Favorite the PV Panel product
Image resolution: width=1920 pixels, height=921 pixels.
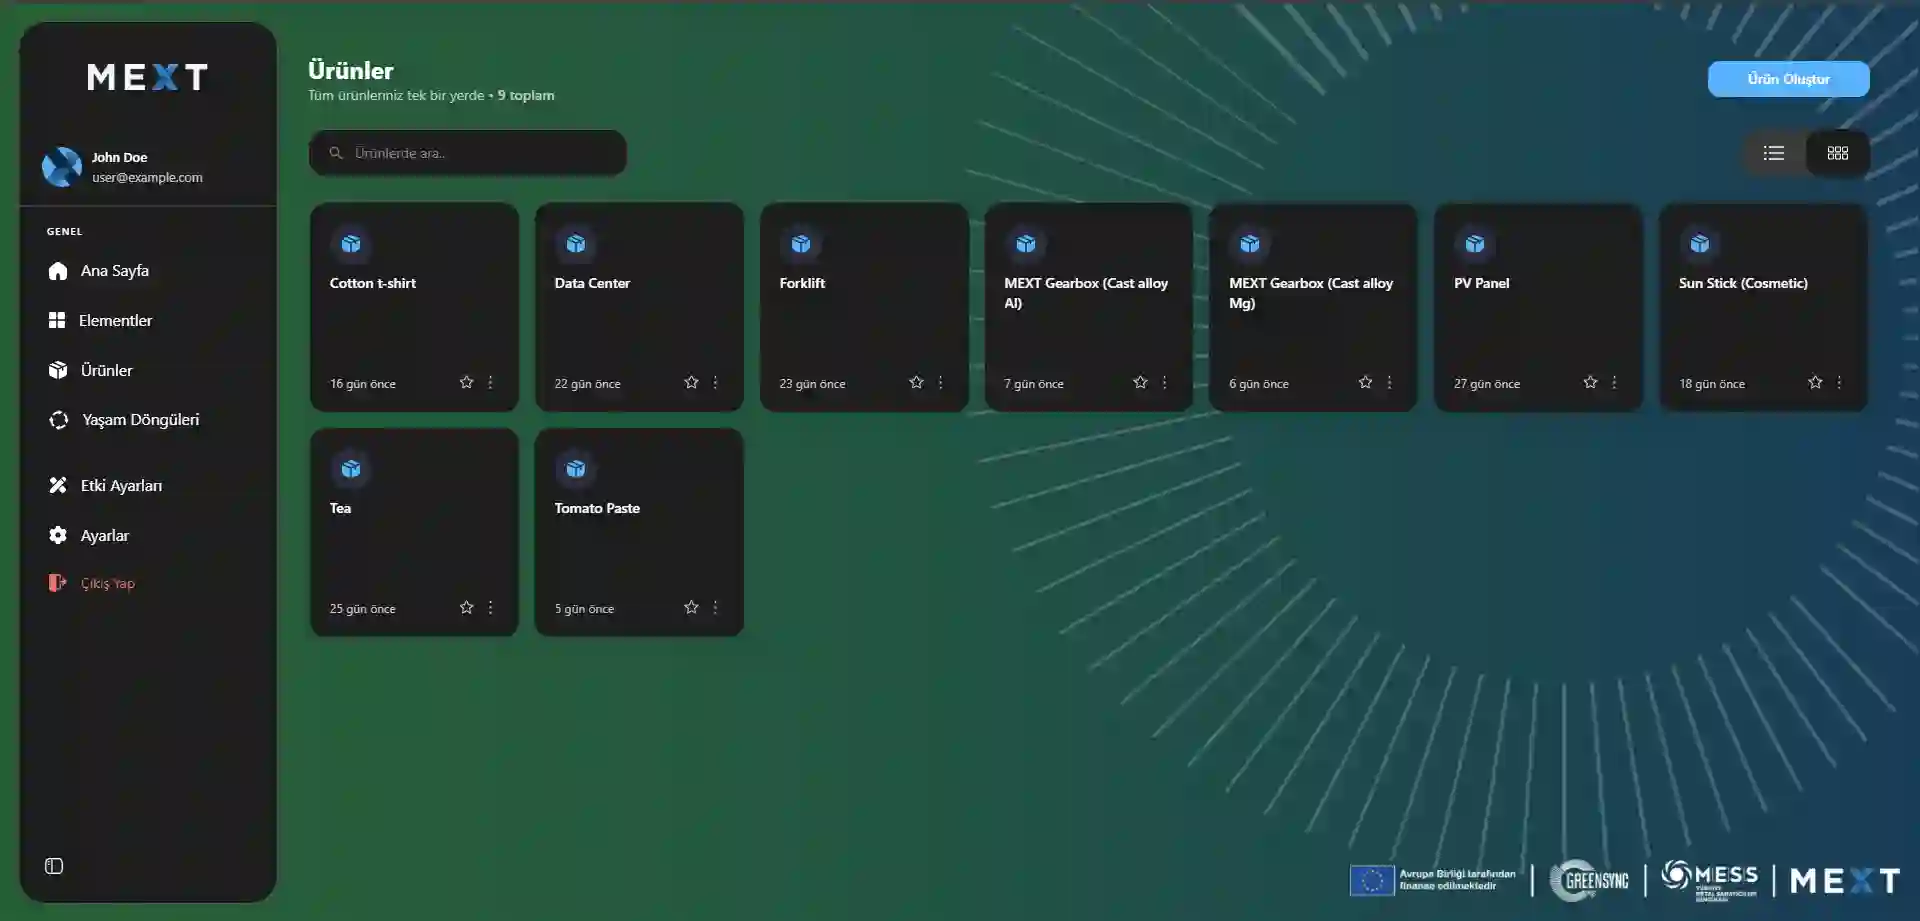pos(1590,382)
